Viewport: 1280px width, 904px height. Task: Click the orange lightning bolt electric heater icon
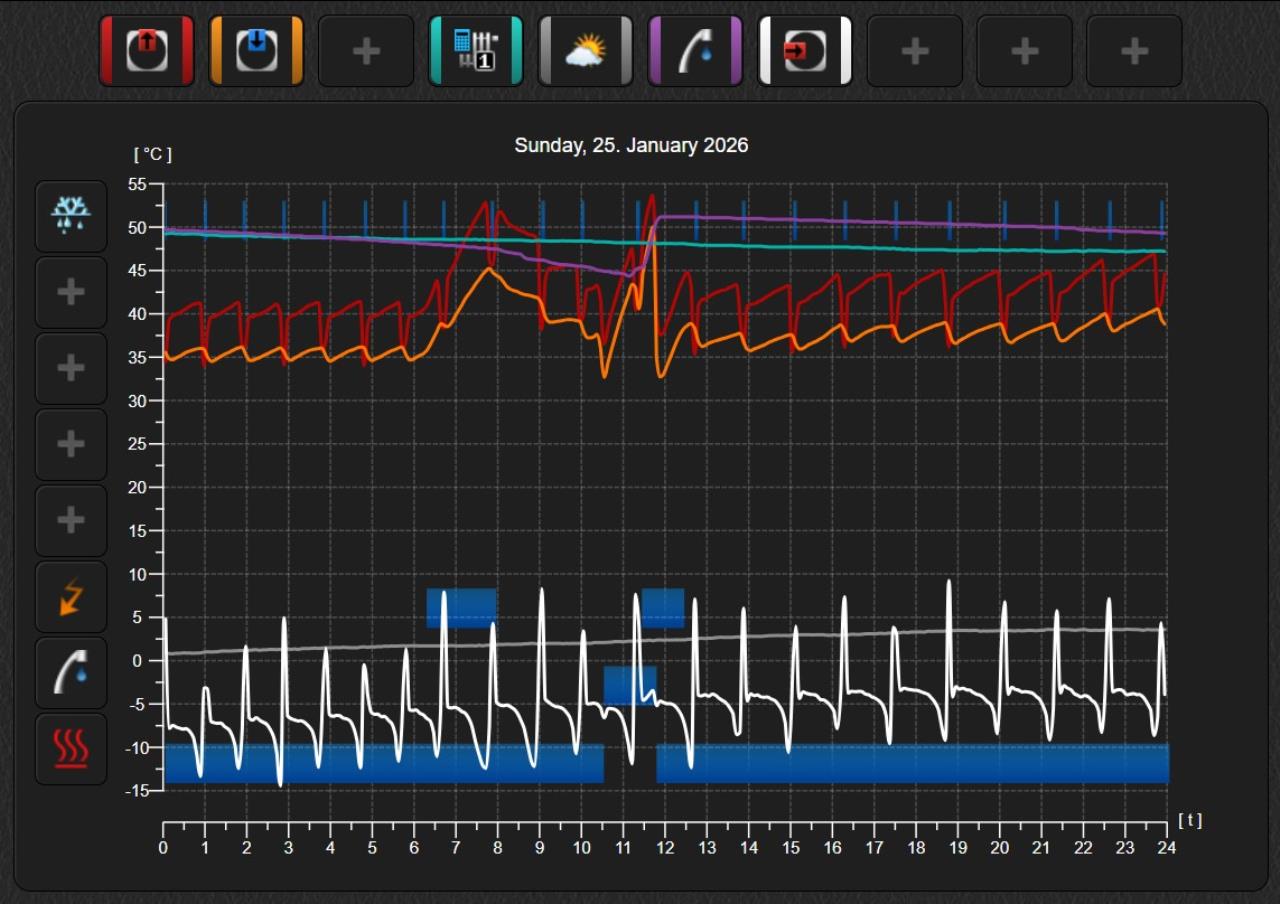[71, 596]
